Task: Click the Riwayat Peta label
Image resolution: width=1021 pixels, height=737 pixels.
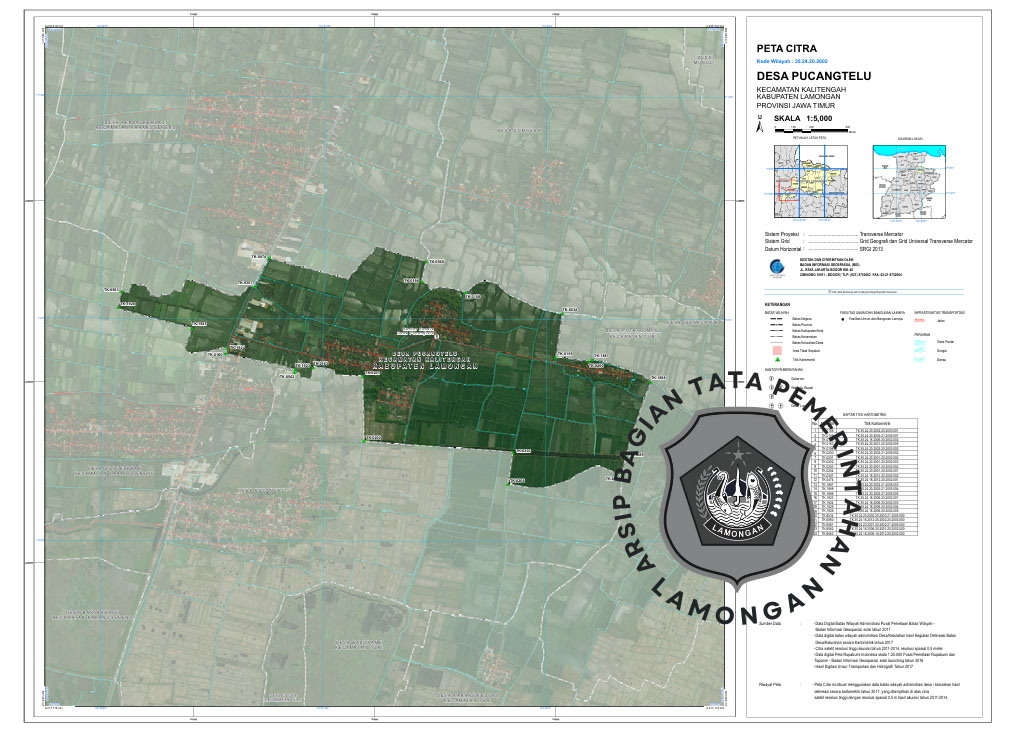Action: click(770, 684)
